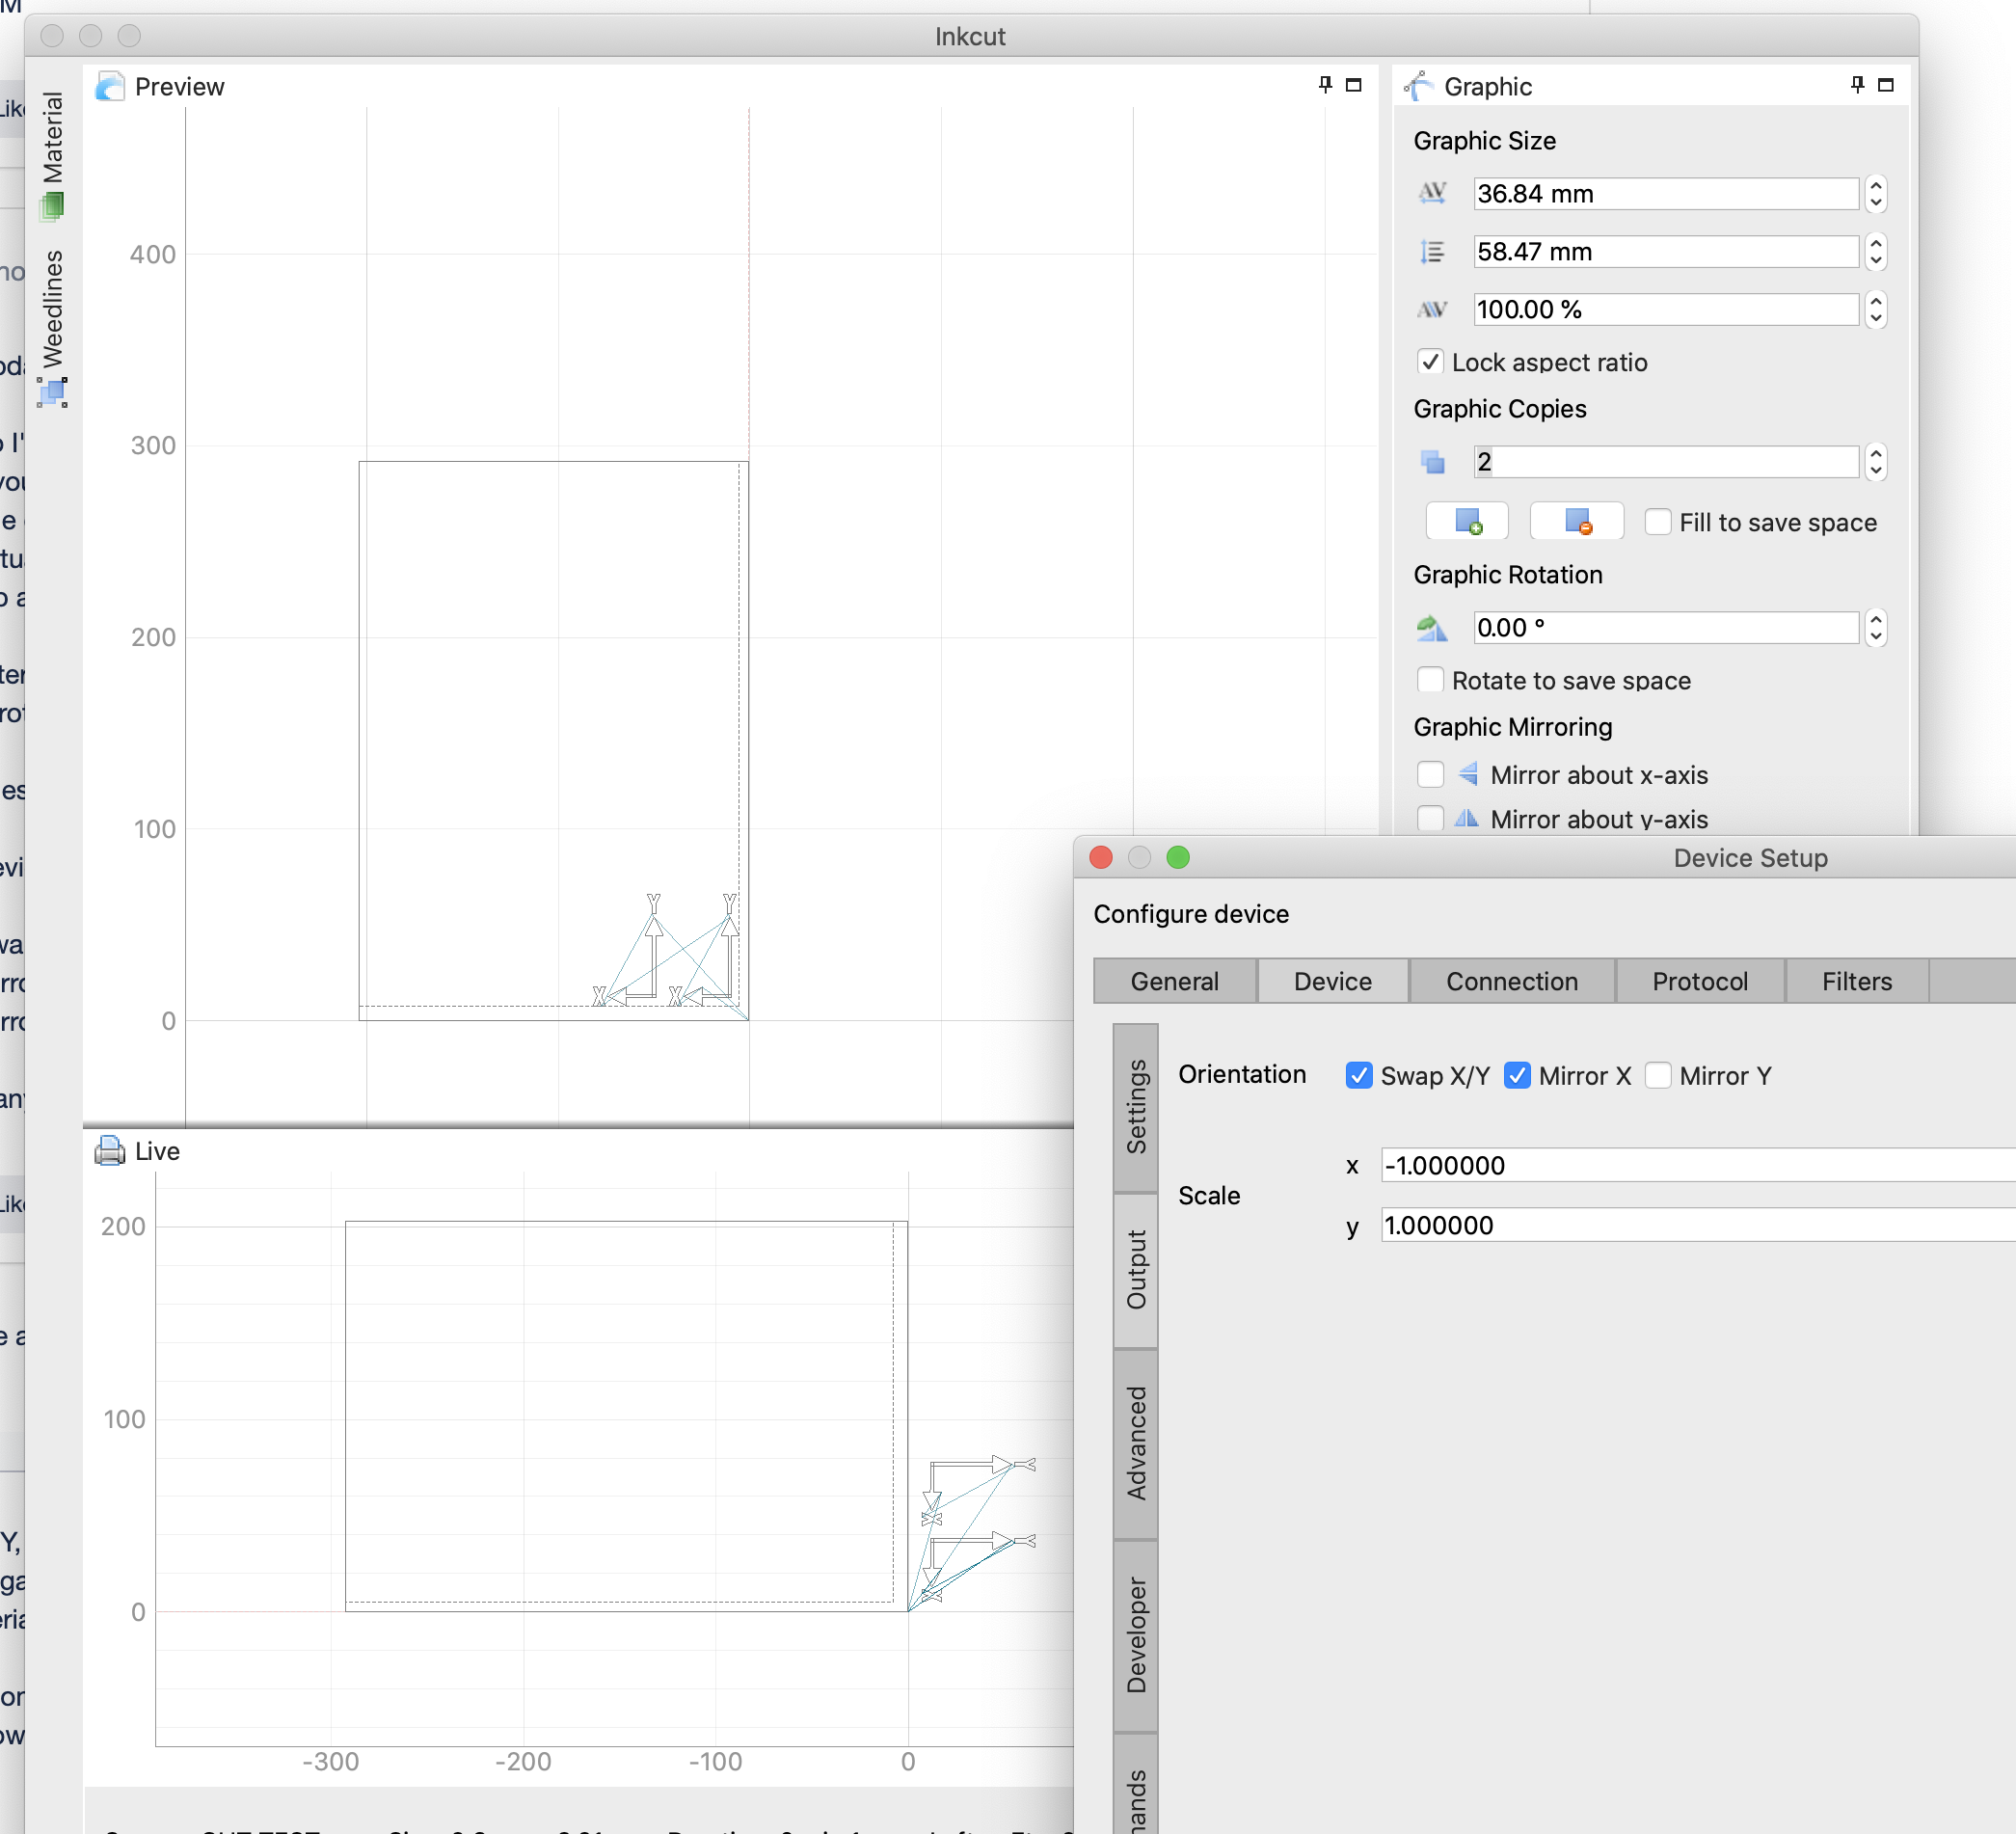The image size is (2016, 1834).
Task: Open the Protocol tab
Action: tap(1699, 981)
